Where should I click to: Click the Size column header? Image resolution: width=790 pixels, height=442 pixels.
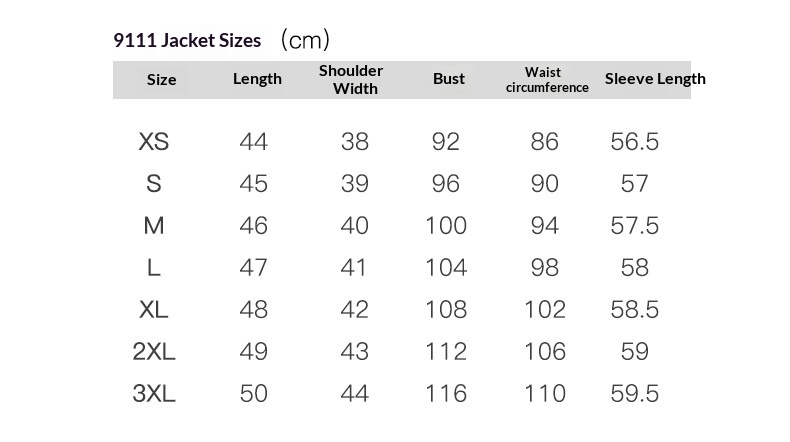pos(161,80)
